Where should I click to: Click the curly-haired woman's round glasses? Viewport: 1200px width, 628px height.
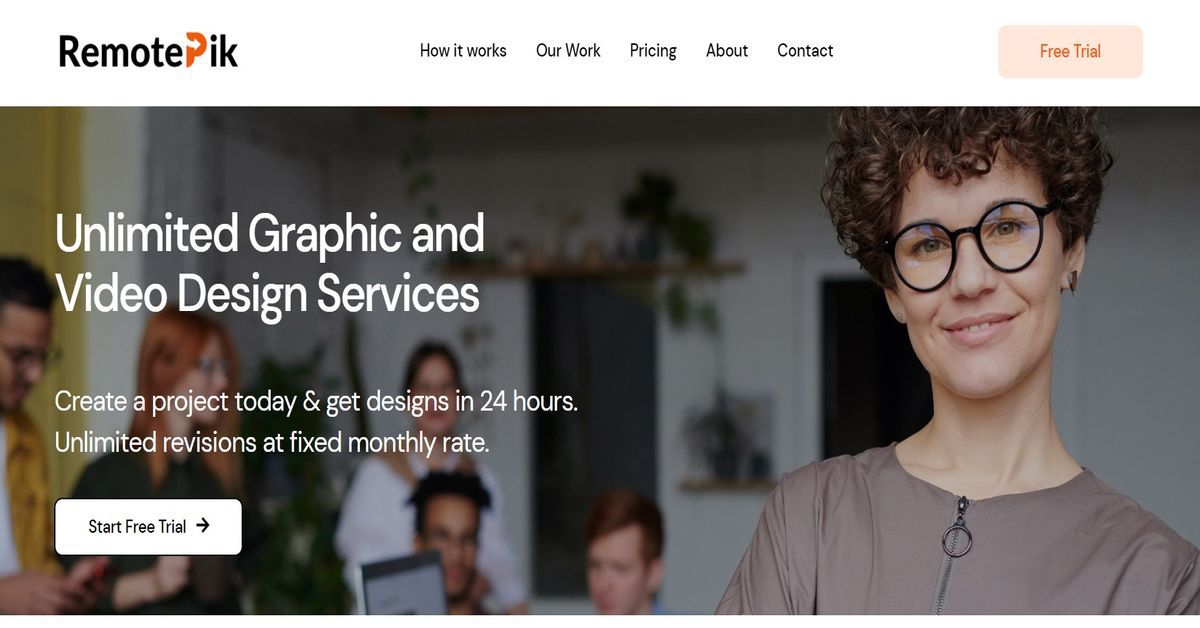point(972,243)
